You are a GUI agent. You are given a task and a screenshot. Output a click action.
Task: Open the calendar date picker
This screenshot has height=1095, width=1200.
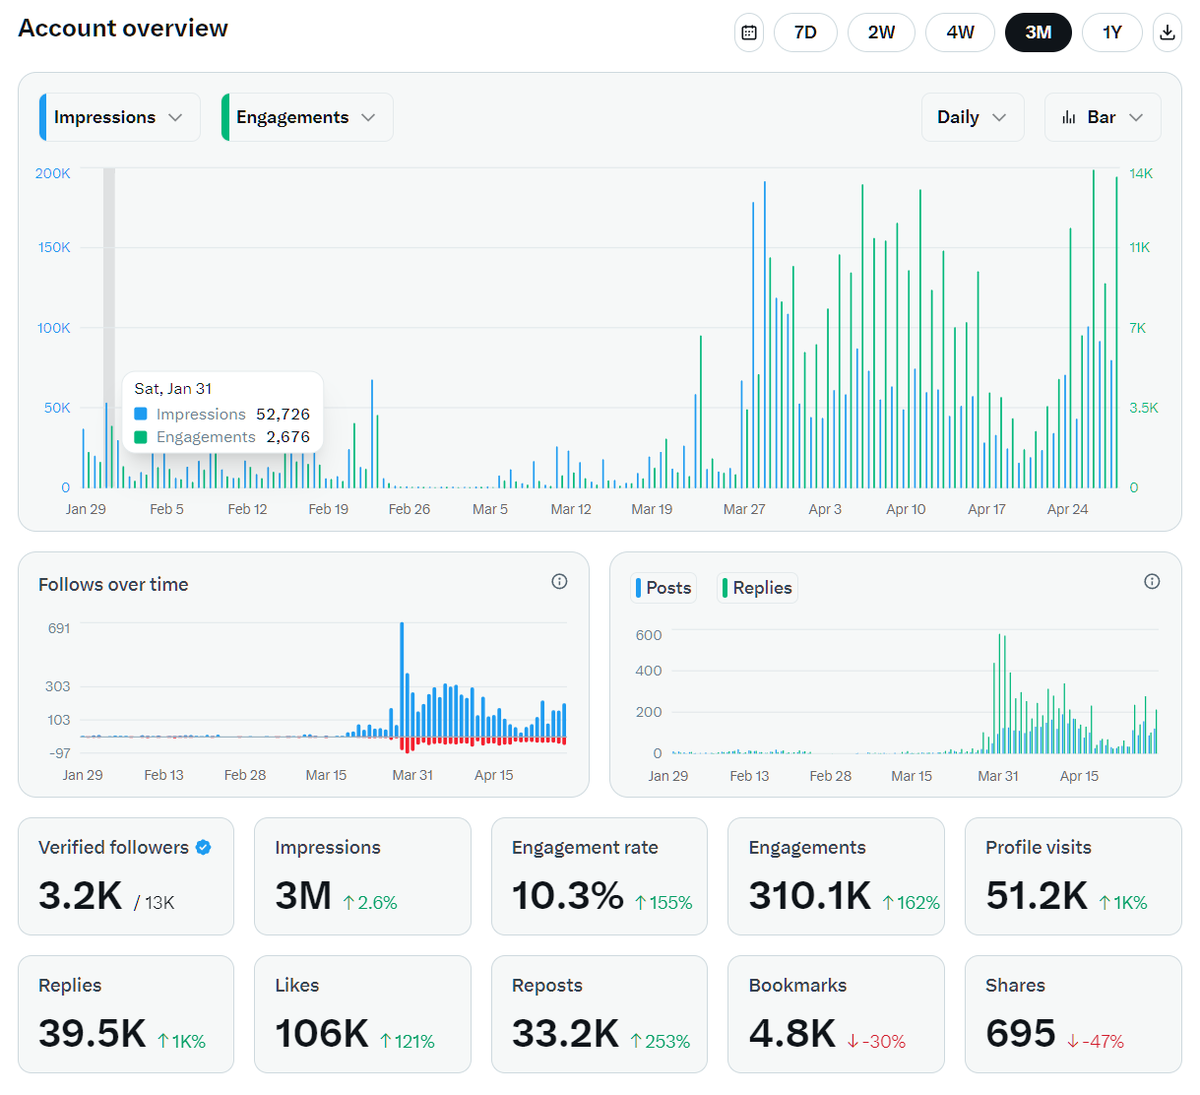pyautogui.click(x=749, y=32)
